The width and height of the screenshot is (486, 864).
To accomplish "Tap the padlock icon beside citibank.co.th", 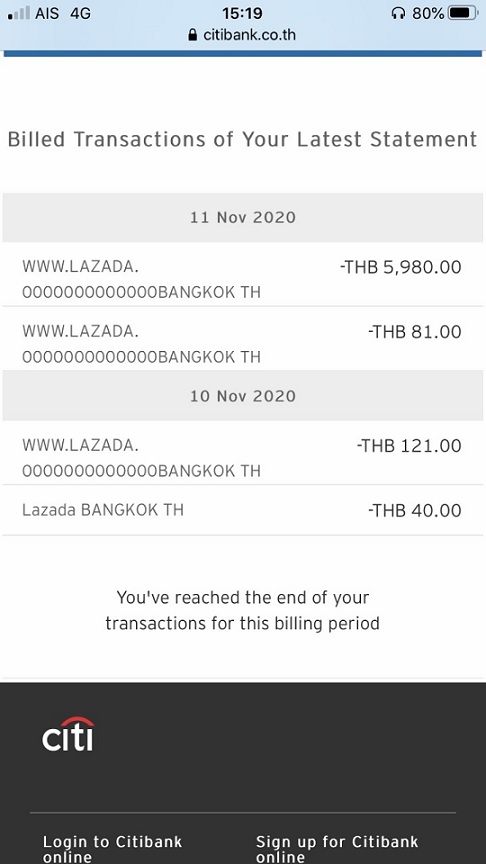I will pos(192,35).
